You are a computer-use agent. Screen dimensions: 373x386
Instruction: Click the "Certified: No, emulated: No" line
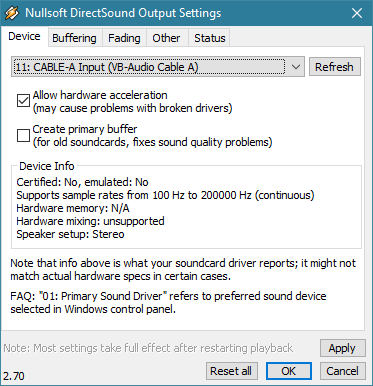[82, 182]
